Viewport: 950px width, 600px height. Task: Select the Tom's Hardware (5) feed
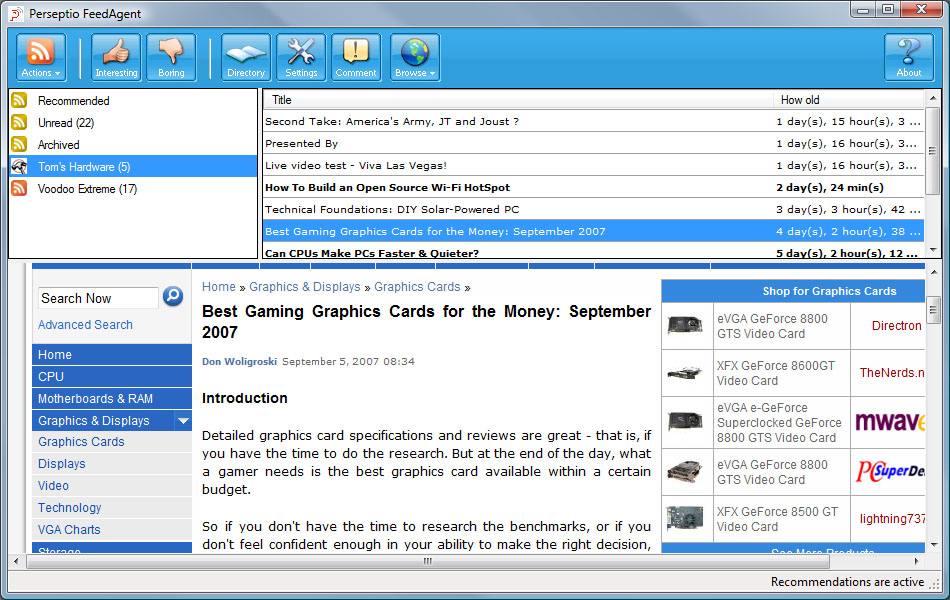click(x=133, y=167)
